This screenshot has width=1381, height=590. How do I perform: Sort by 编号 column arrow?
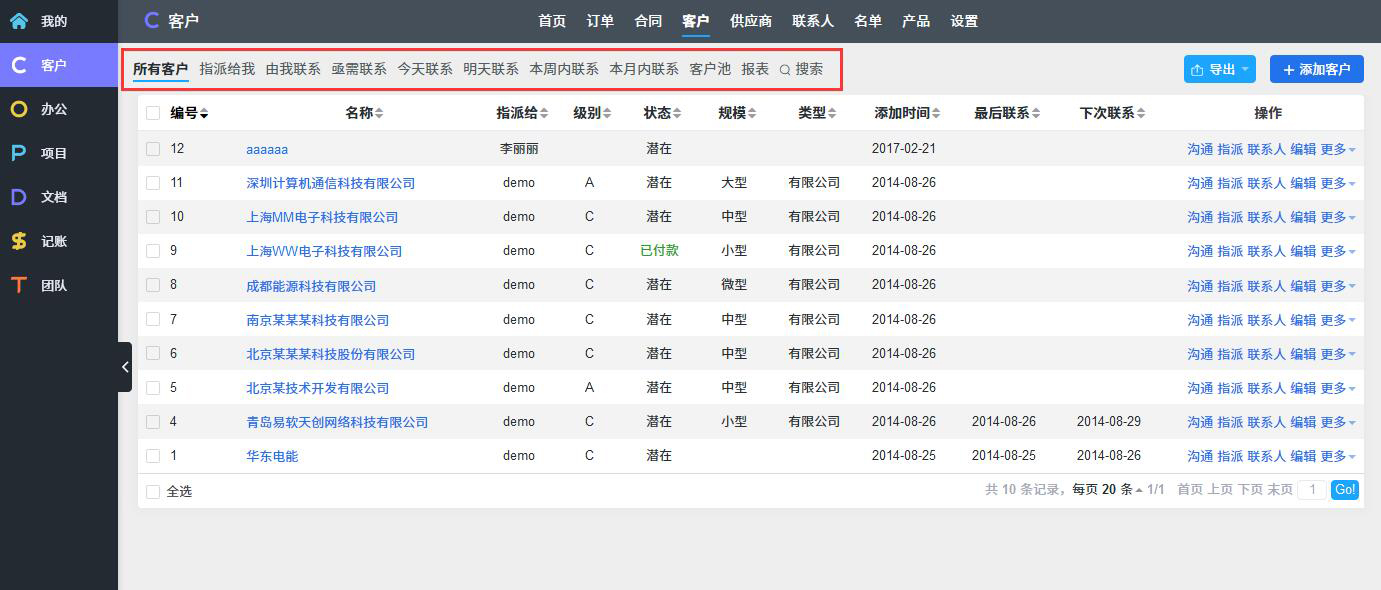coord(204,114)
